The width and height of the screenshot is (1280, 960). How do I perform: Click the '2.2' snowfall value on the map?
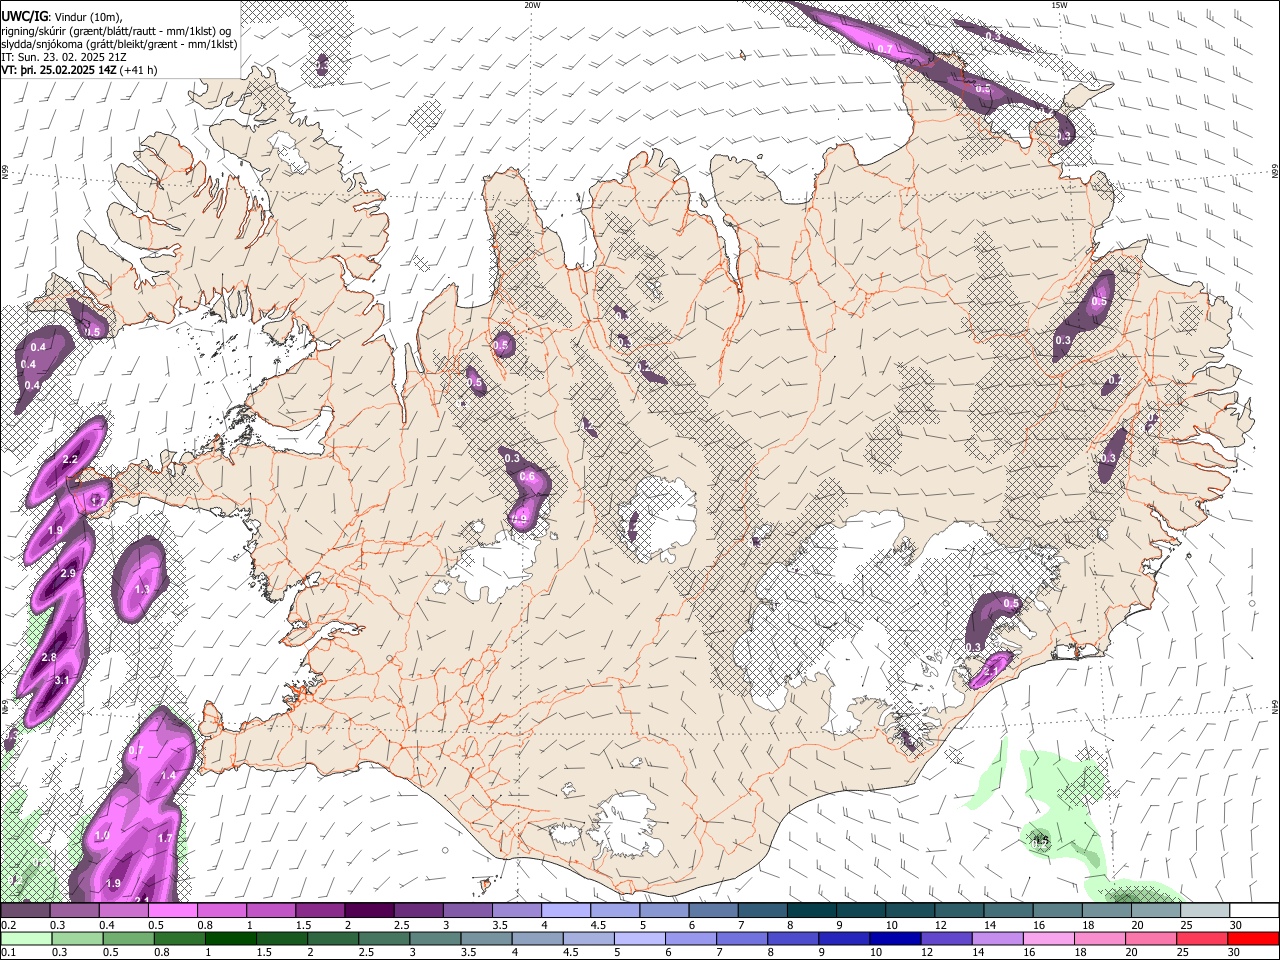click(70, 459)
